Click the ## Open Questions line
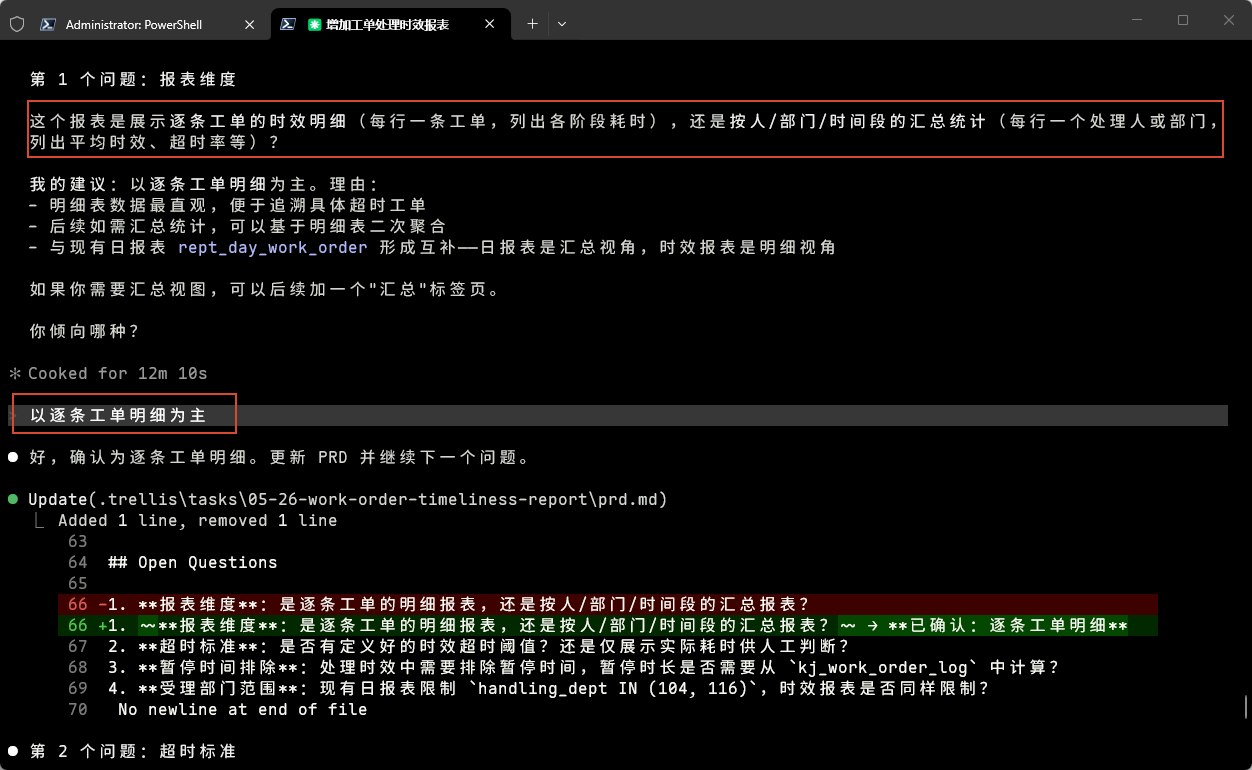The height and width of the screenshot is (770, 1252). click(192, 562)
